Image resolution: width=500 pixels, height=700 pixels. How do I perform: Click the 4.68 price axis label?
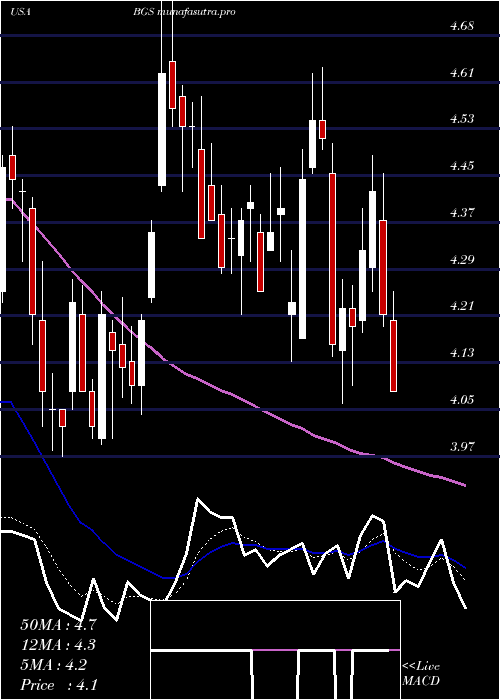click(462, 26)
